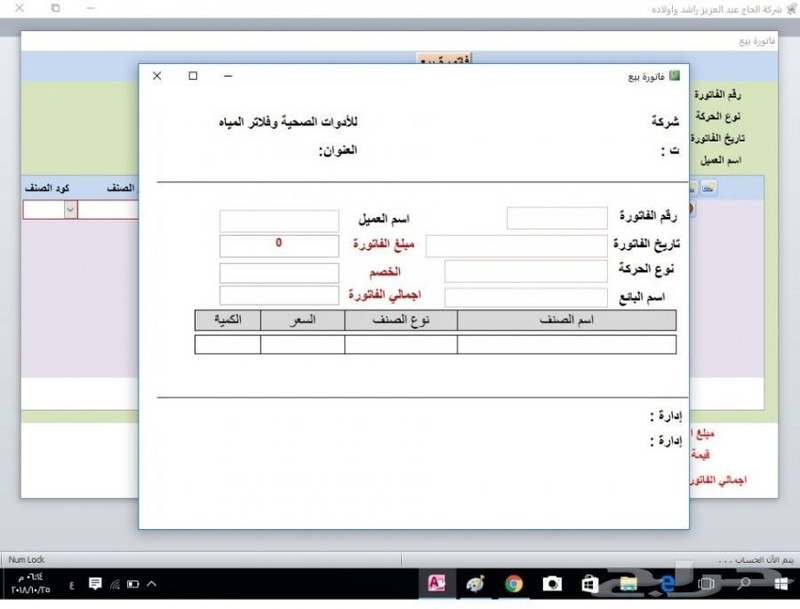Open Microsoft Access from the taskbar
The height and width of the screenshot is (609, 800).
click(437, 583)
